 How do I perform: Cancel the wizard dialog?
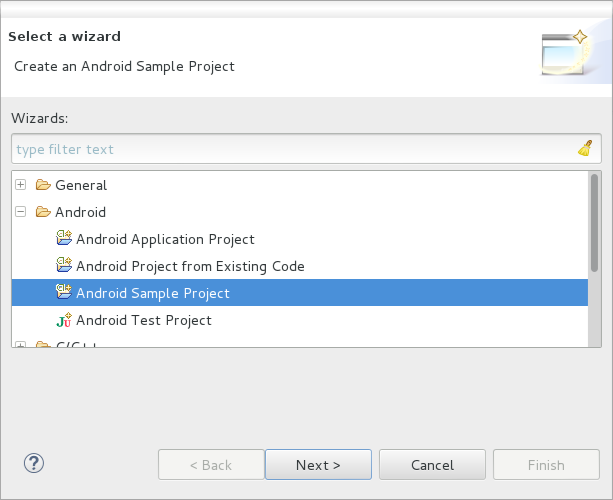tap(432, 465)
